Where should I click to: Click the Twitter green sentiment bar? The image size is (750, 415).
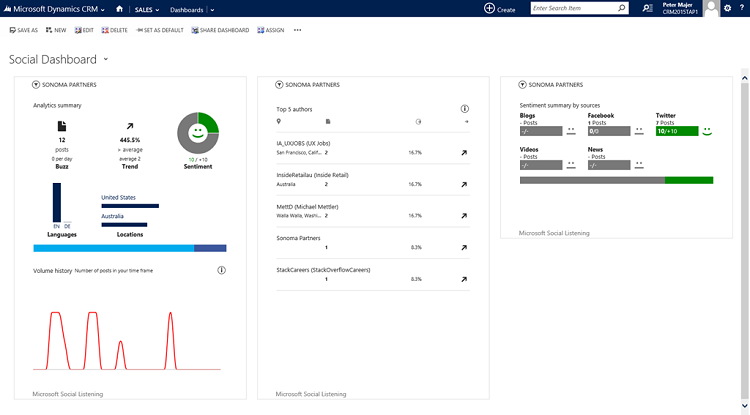coord(677,131)
